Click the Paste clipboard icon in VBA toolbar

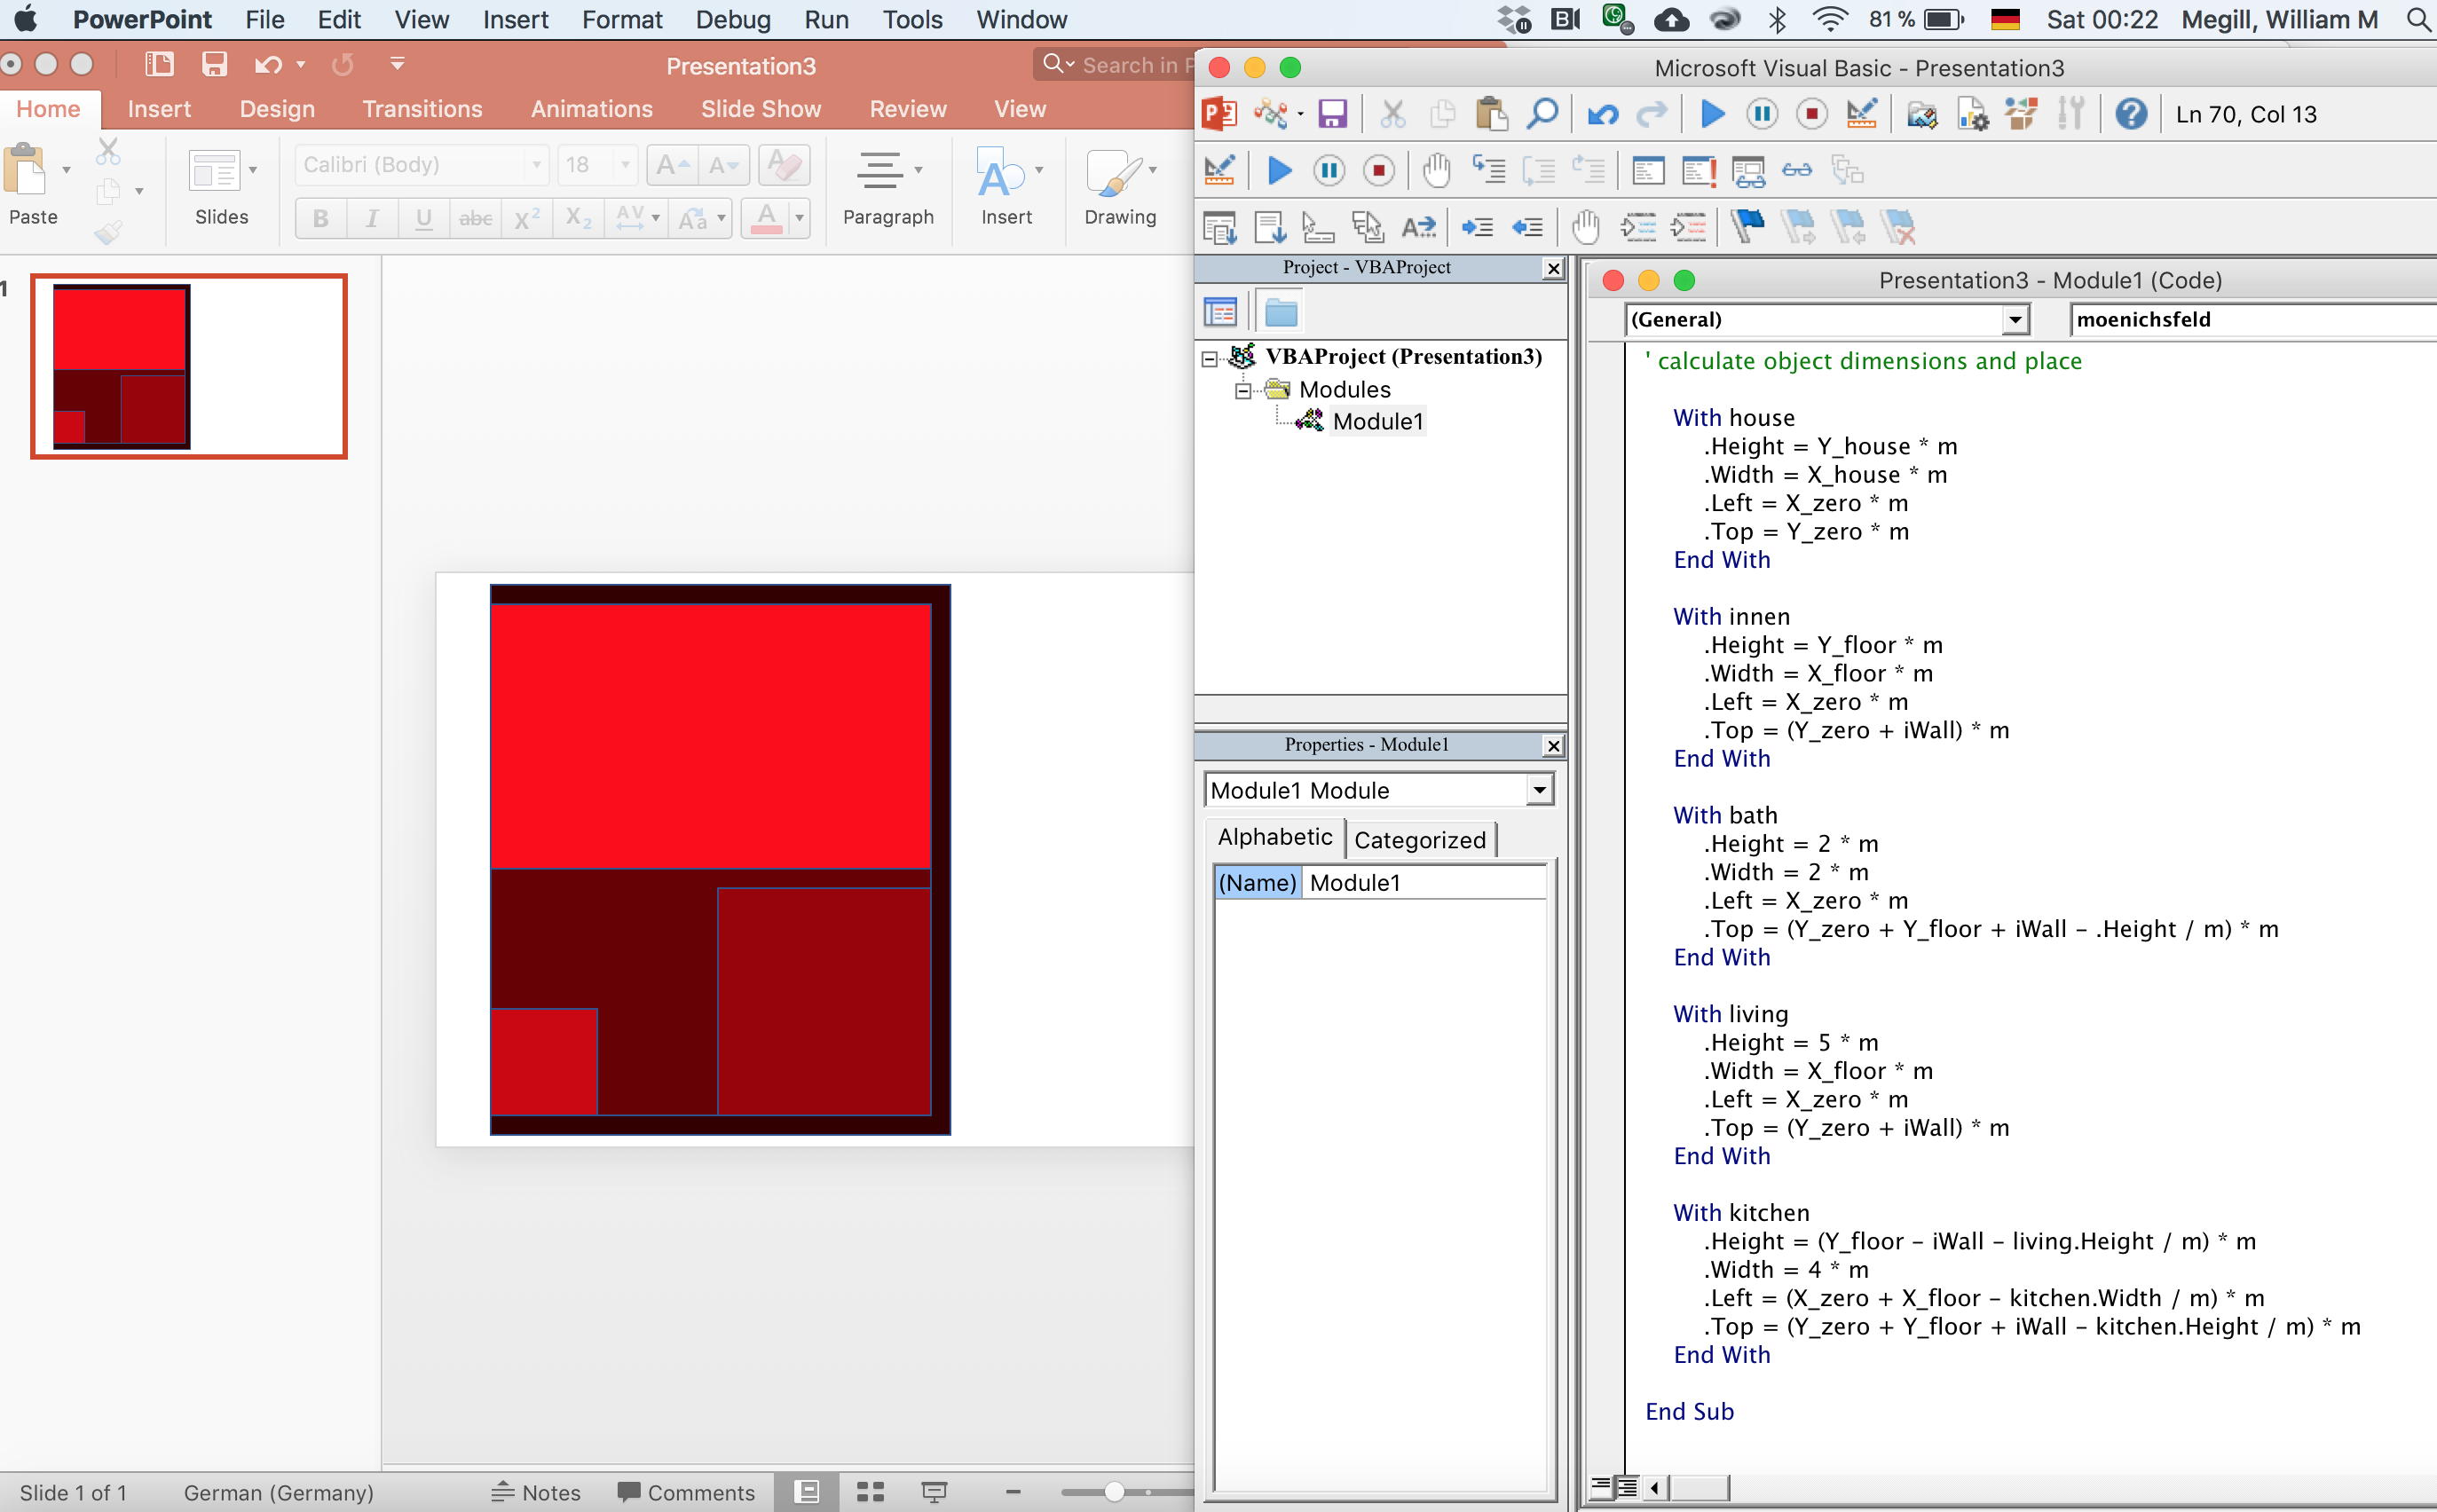pos(1491,114)
